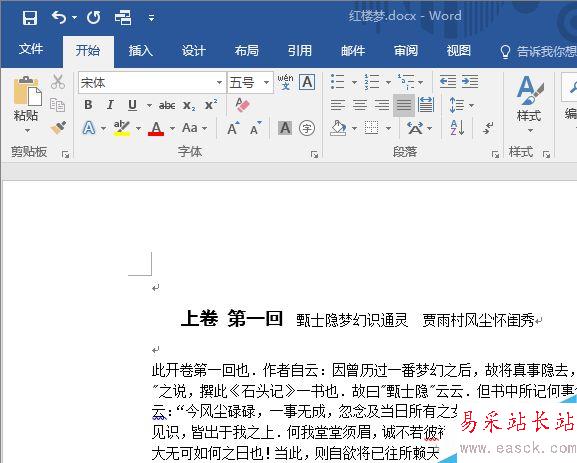
Task: Align text right
Action: click(382, 105)
